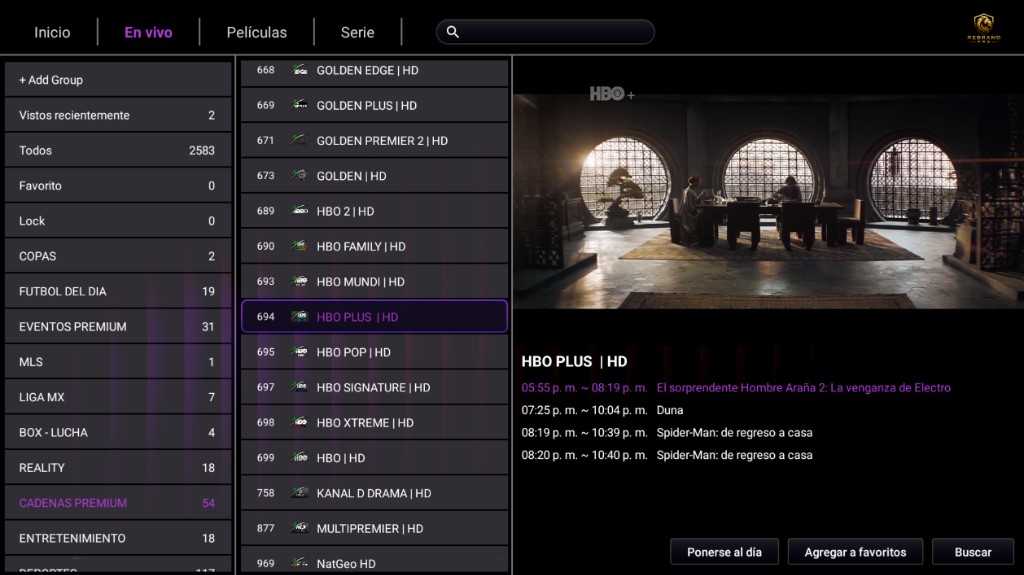
Task: Click the KANAL D DRAMA channel logo
Action: click(300, 493)
